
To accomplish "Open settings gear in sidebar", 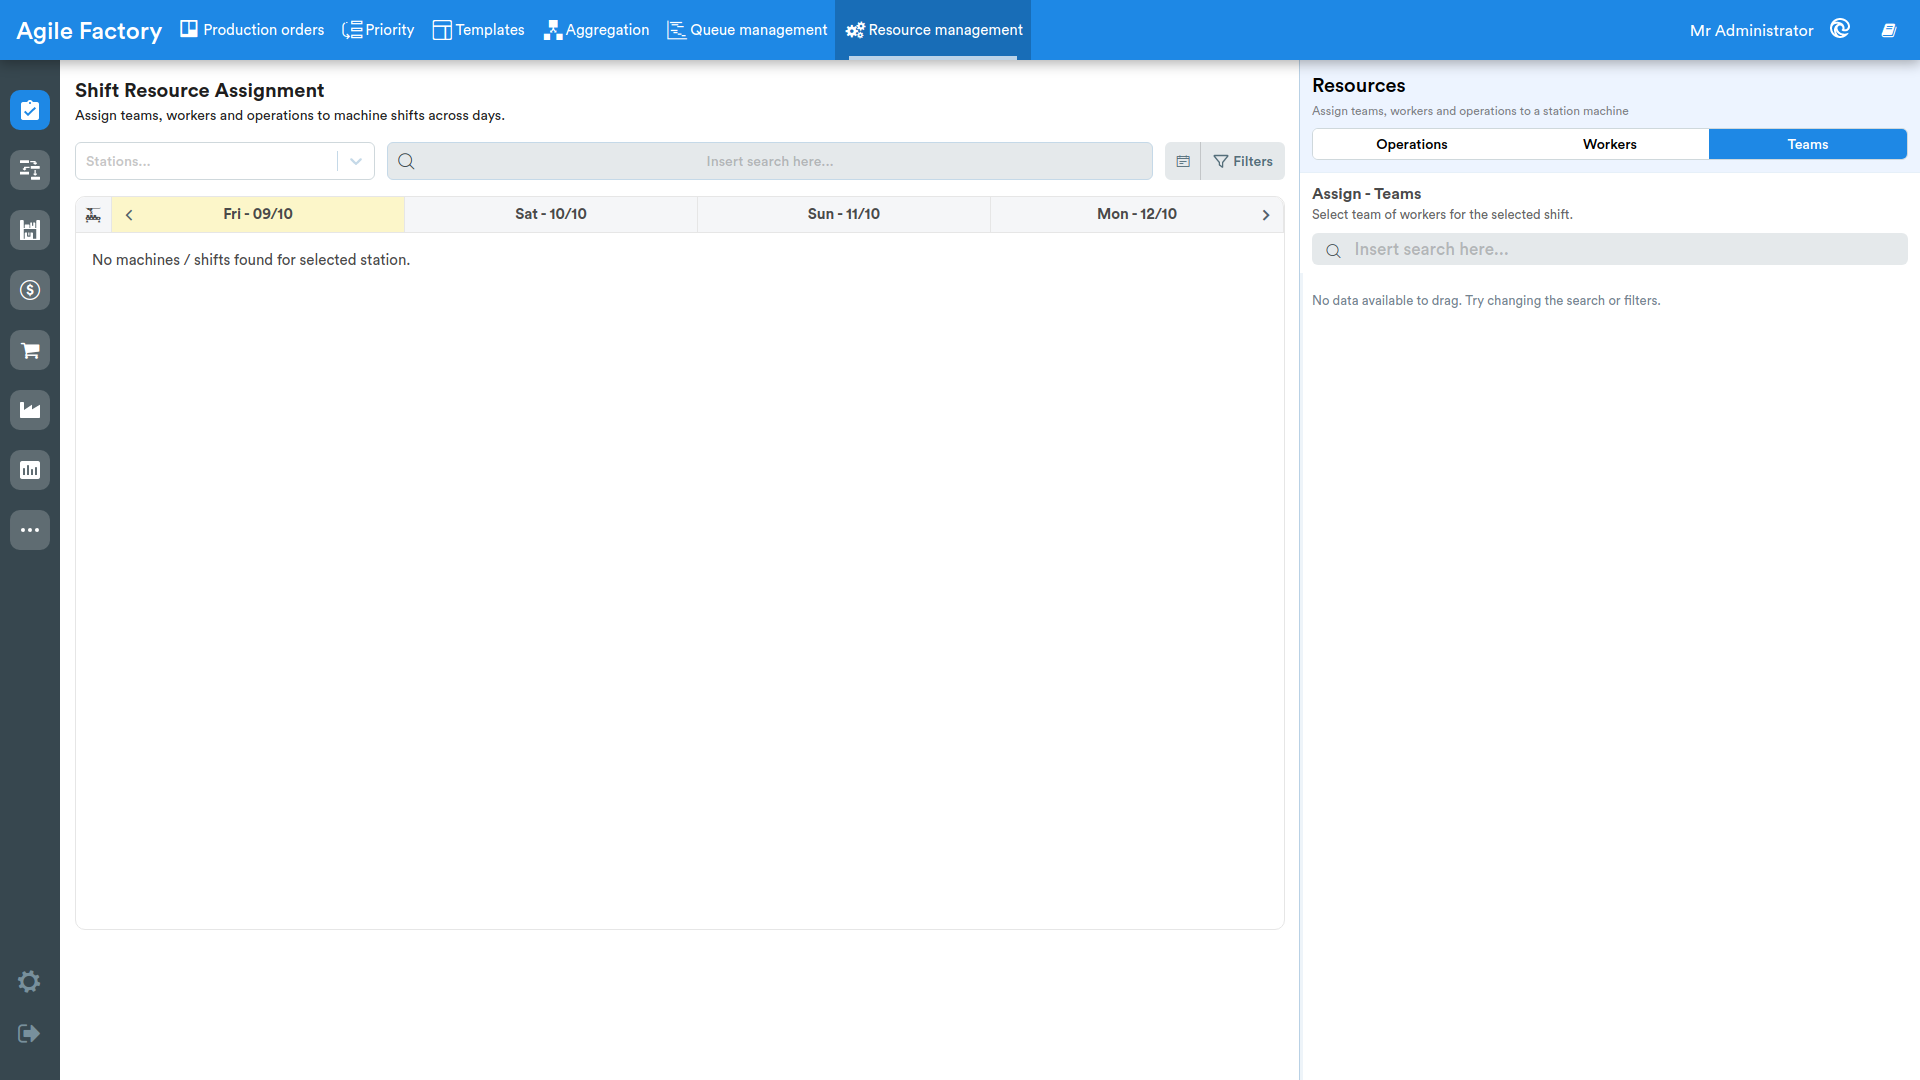I will tap(29, 981).
